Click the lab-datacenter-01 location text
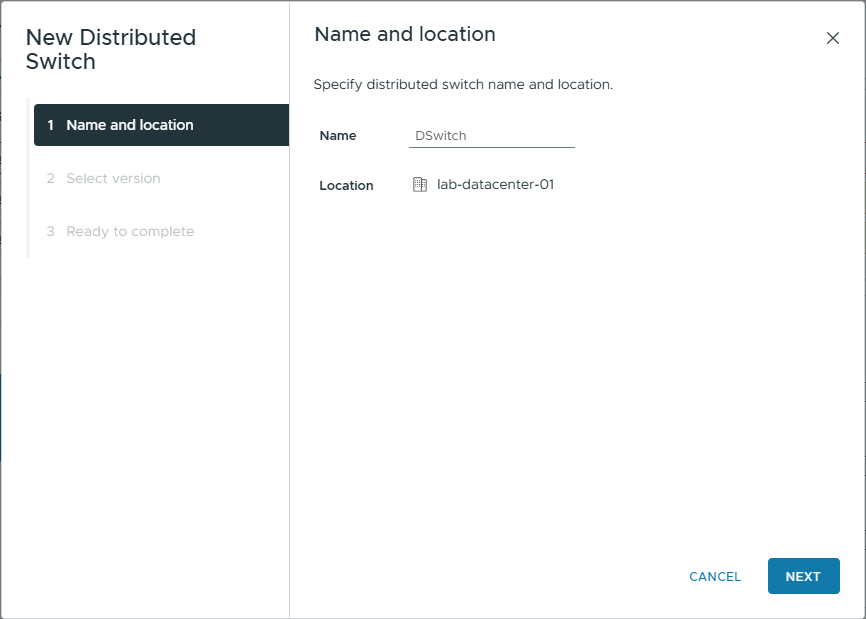This screenshot has height=619, width=866. tap(495, 185)
